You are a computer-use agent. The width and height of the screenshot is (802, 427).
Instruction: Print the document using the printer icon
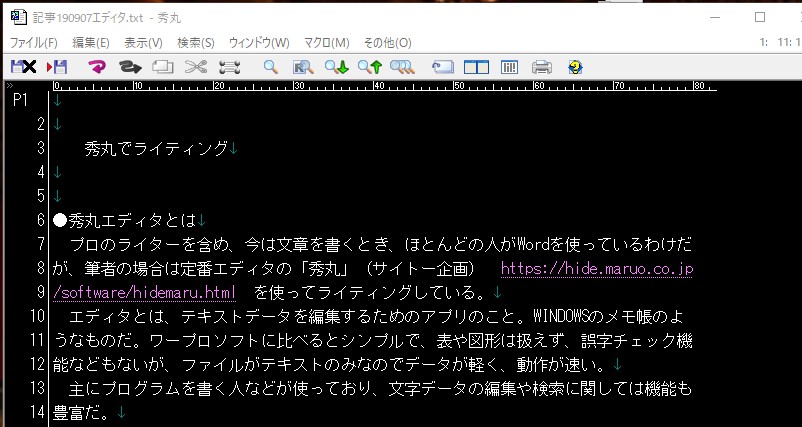542,66
